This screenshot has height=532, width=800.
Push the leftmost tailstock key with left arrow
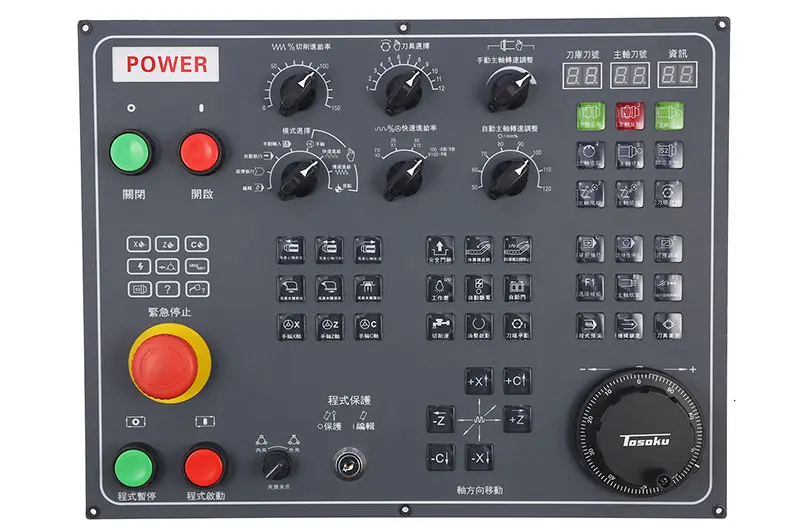pyautogui.click(x=291, y=249)
